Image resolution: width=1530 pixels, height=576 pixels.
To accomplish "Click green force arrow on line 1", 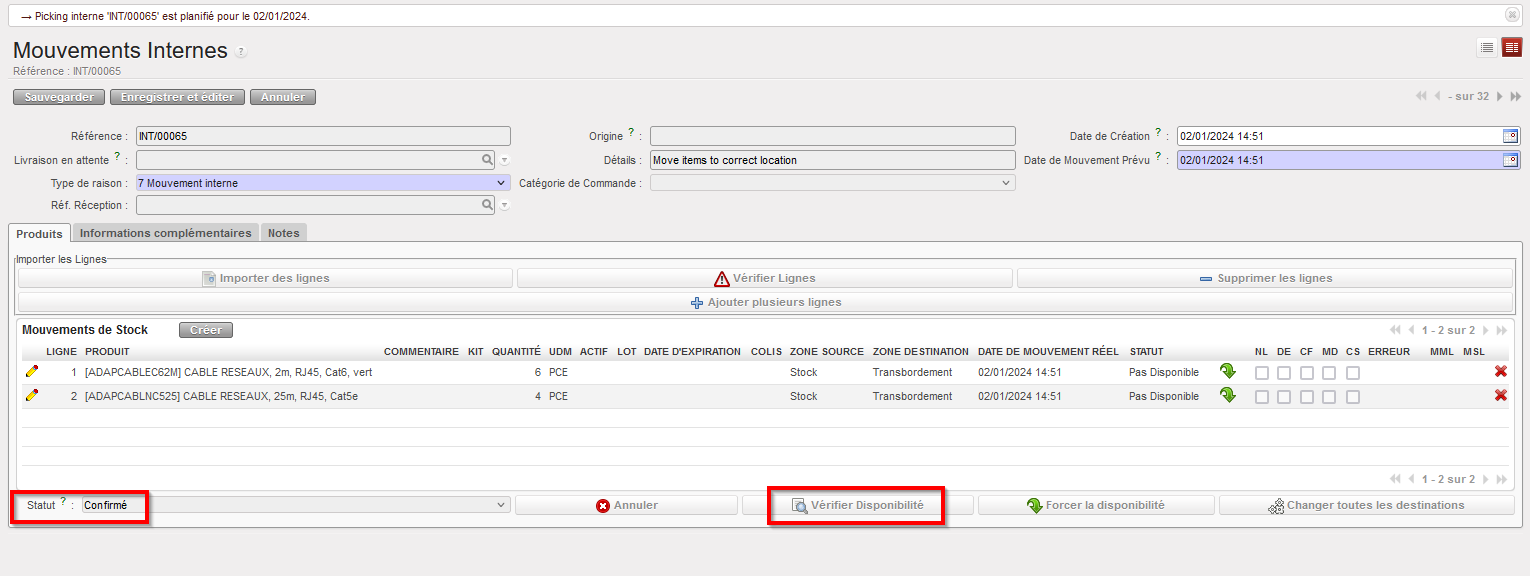I will pos(1227,372).
